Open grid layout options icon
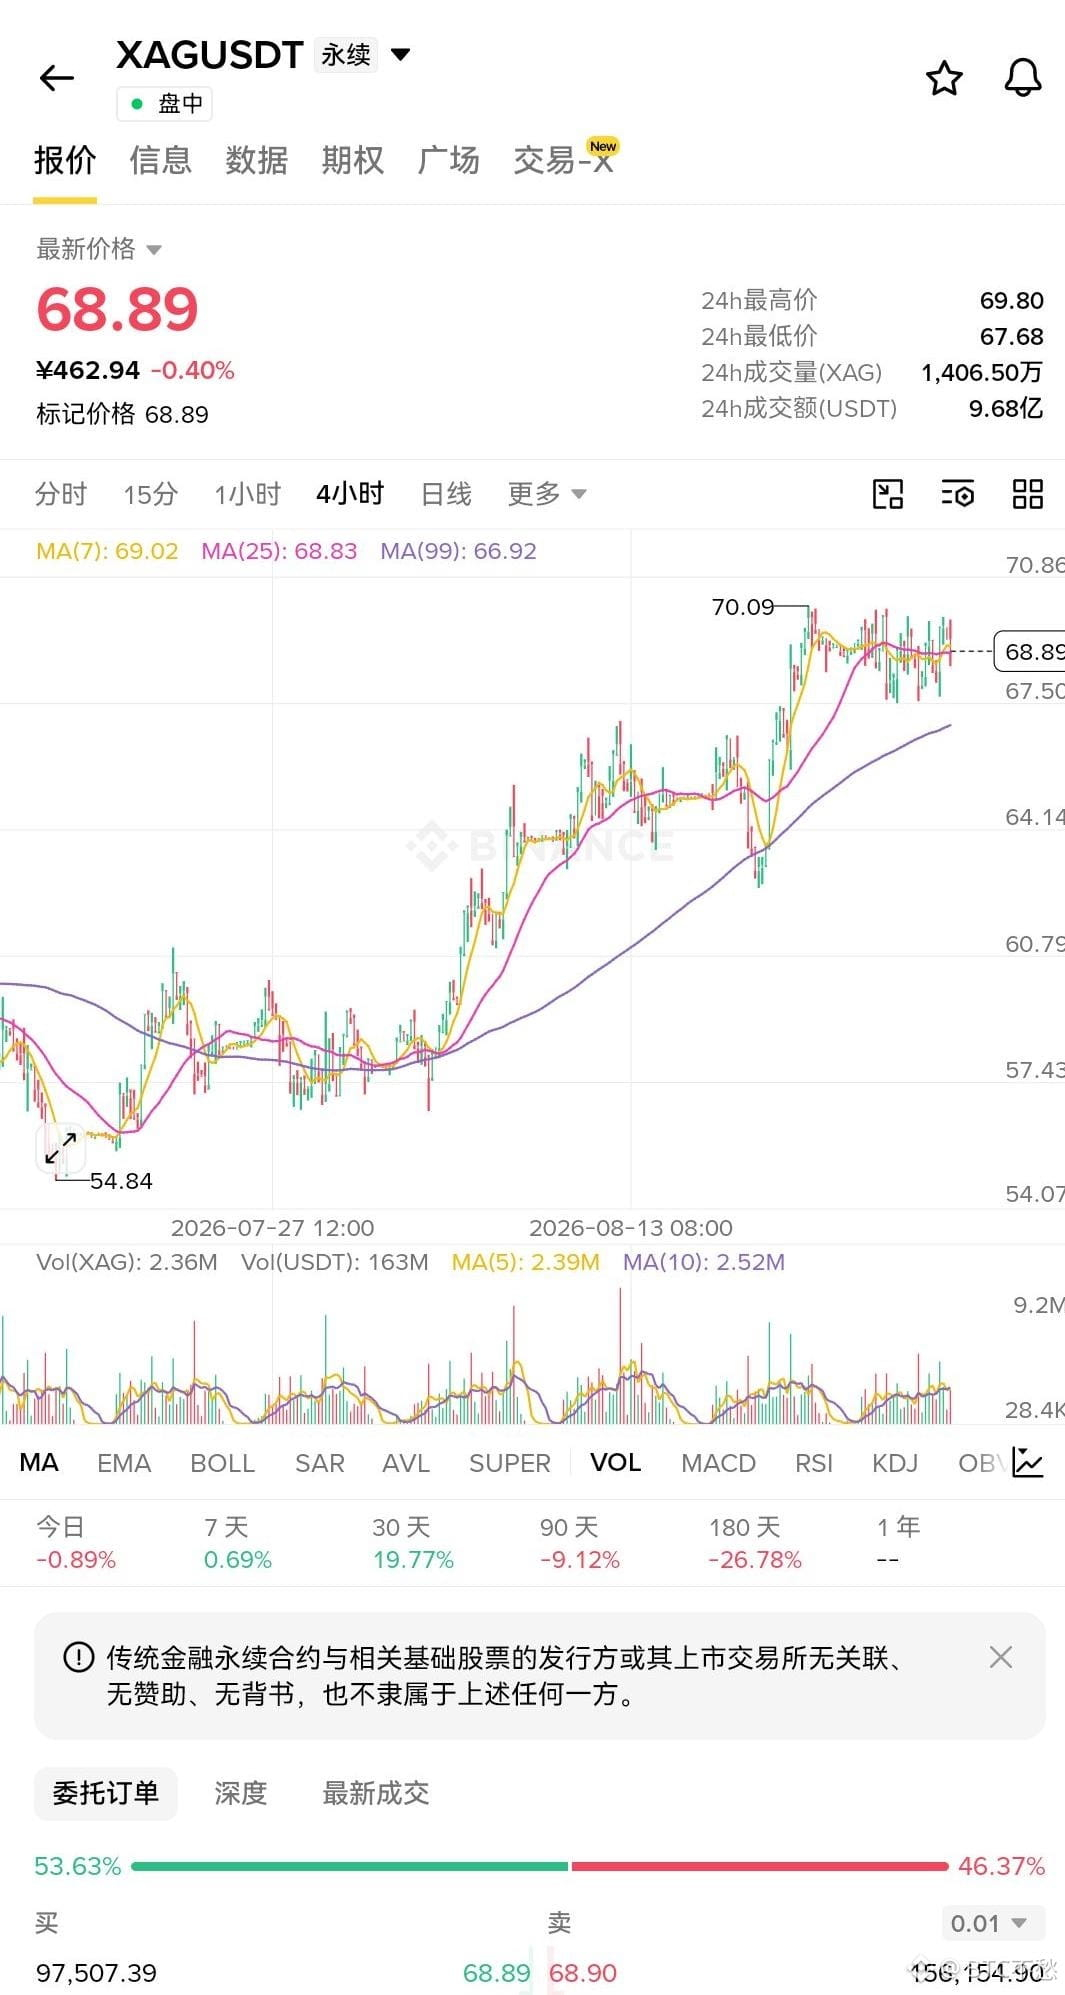This screenshot has width=1065, height=1995. pos(1028,494)
